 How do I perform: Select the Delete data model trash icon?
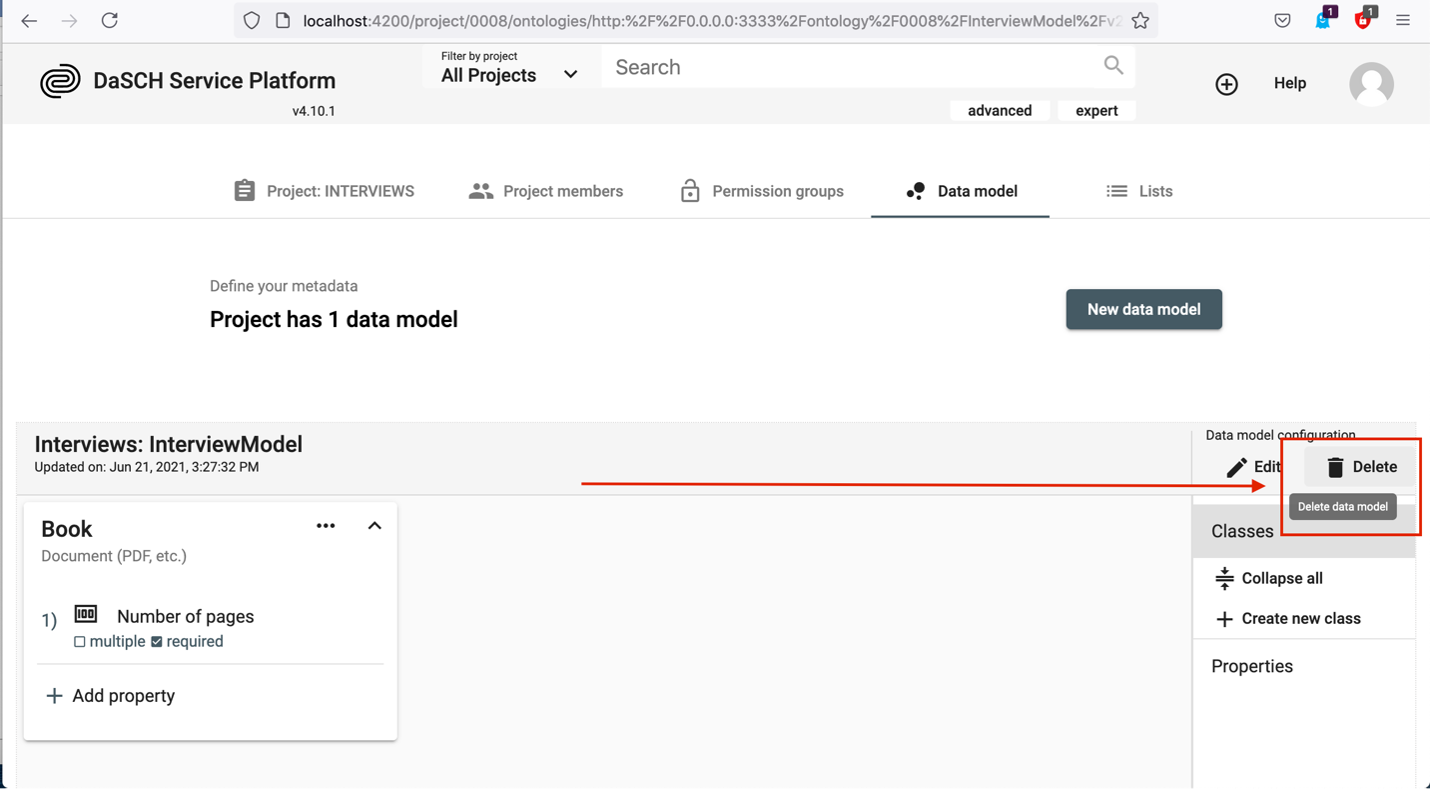[x=1334, y=466]
